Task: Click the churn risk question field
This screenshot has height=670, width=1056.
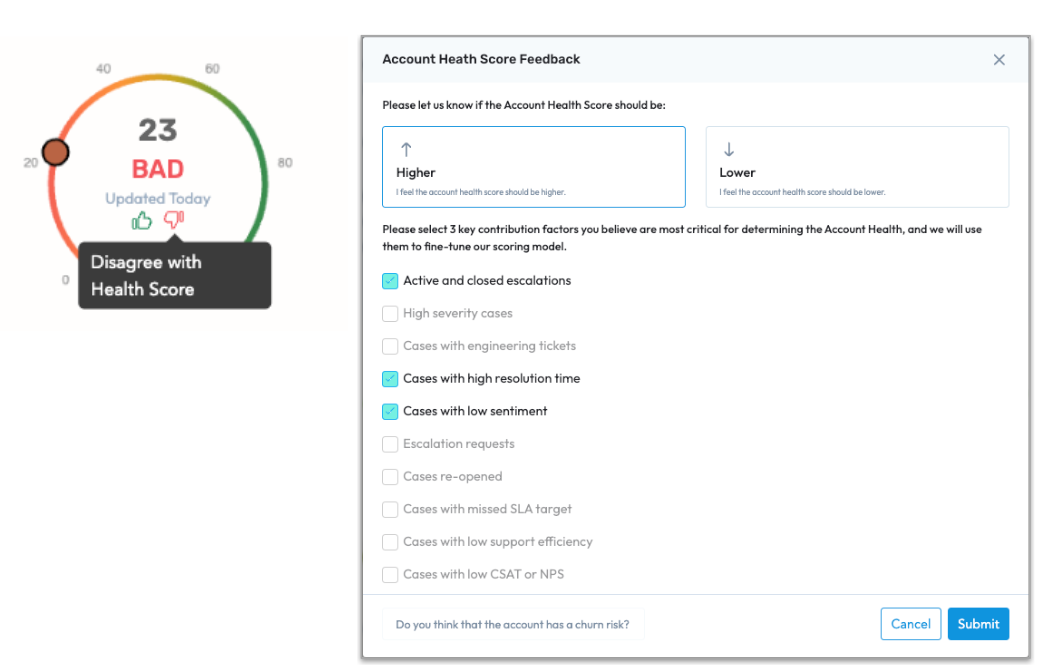Action: [513, 624]
